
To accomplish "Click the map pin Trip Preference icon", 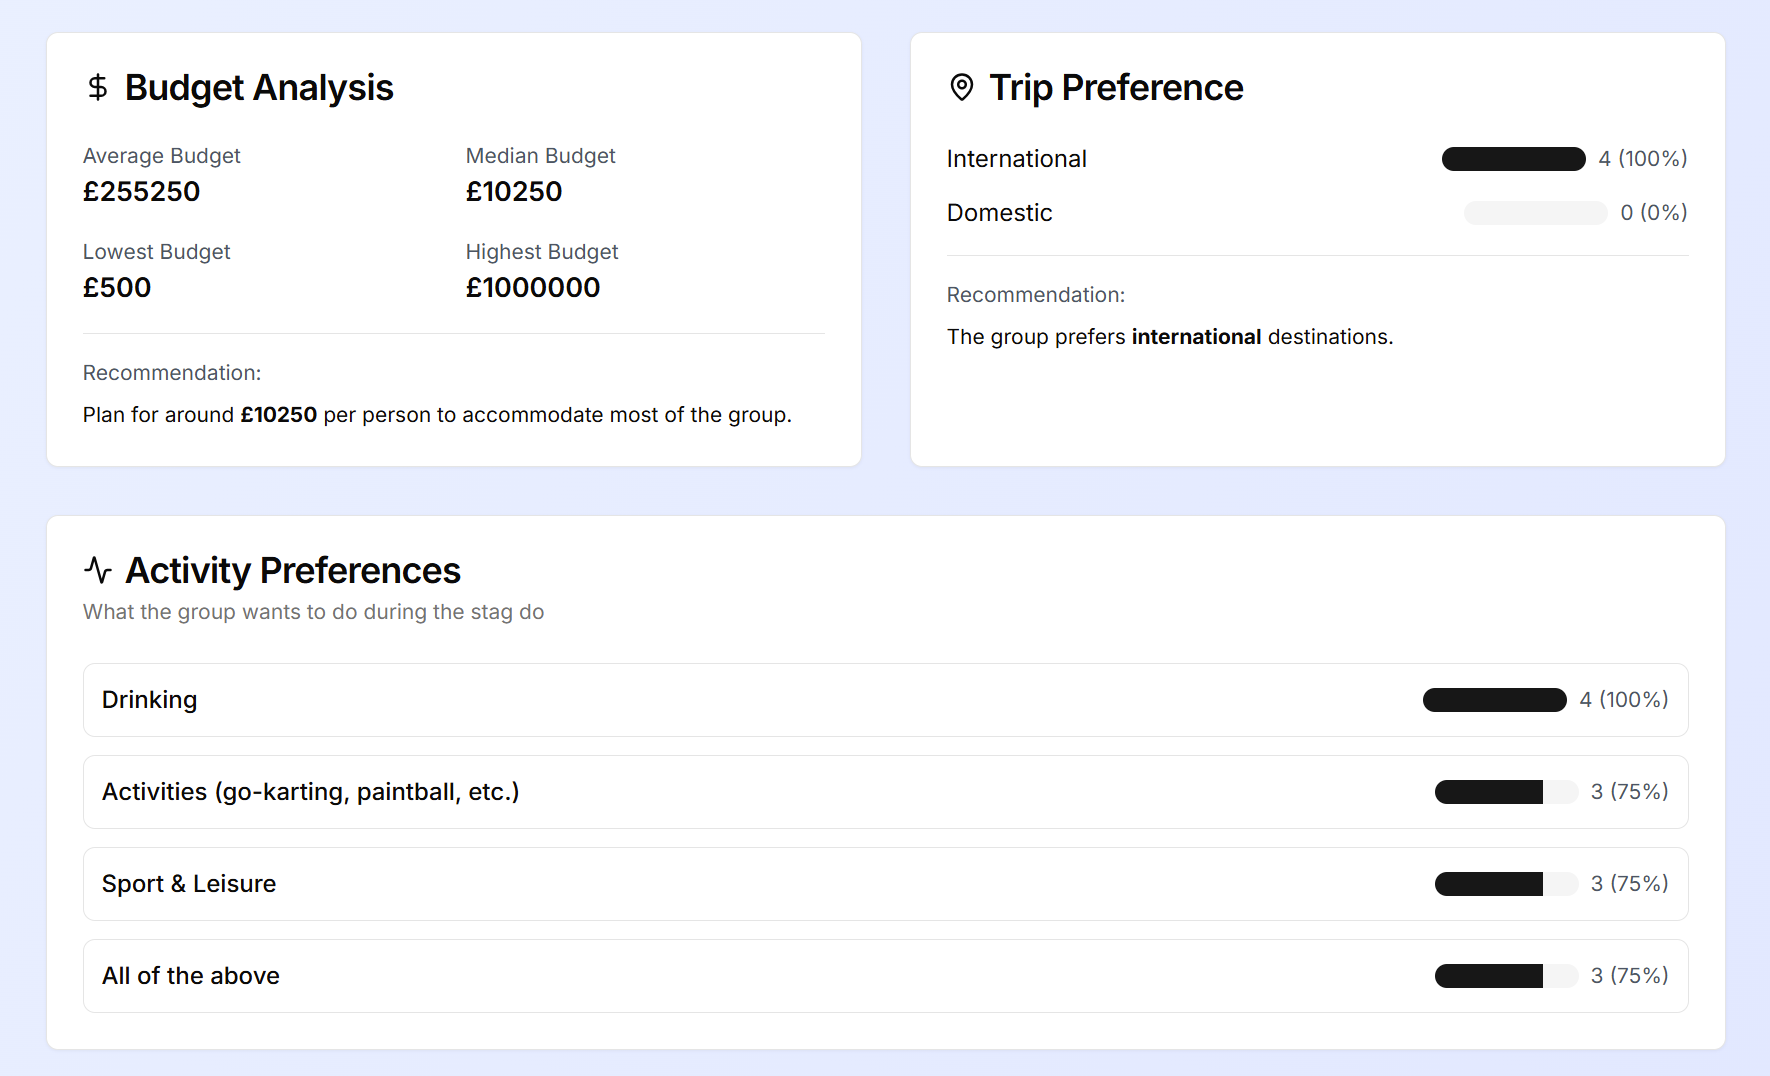I will coord(961,88).
